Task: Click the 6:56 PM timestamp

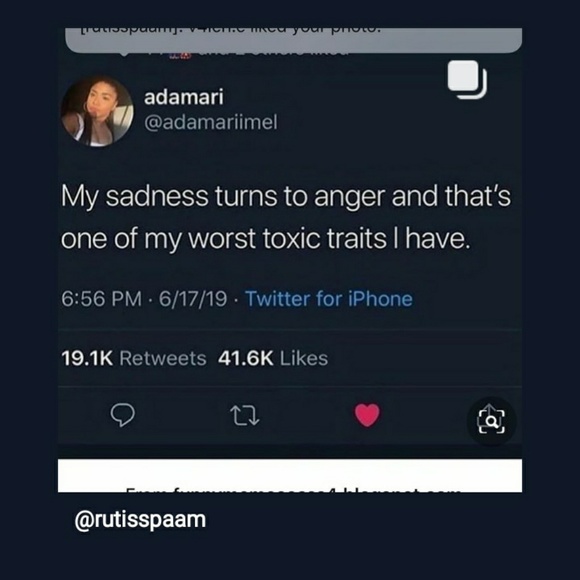Action: click(101, 299)
